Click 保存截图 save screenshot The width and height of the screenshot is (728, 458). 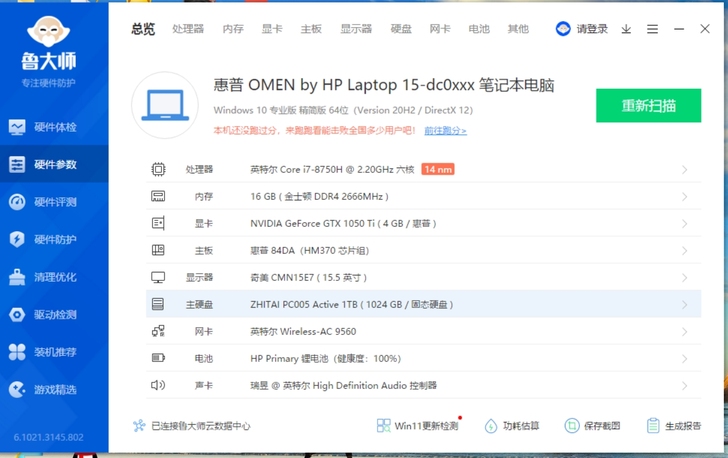(592, 425)
